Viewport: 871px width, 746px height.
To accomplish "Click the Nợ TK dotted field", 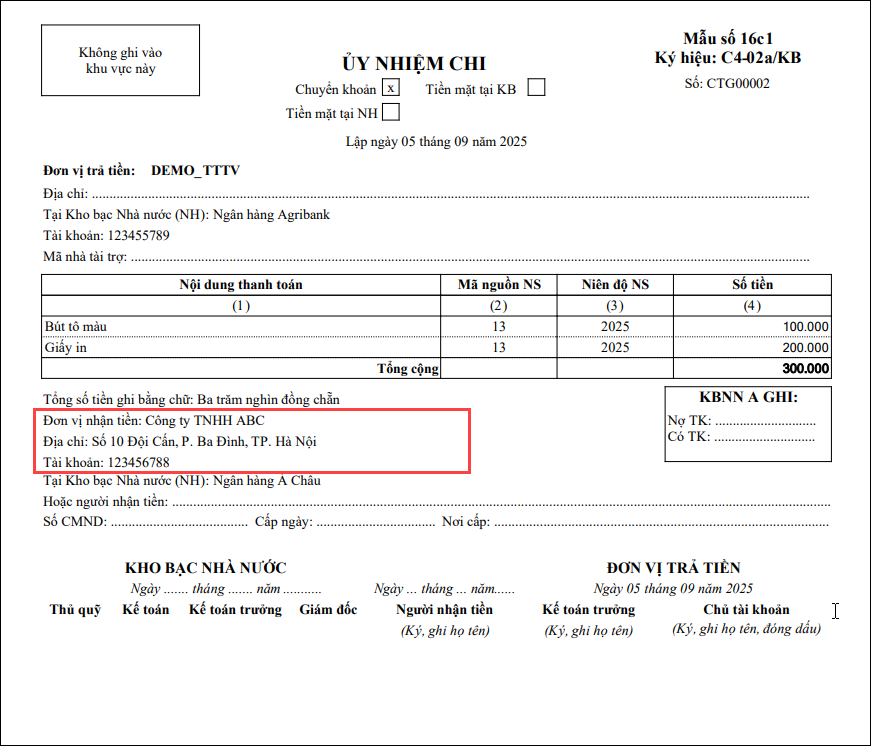I will pyautogui.click(x=765, y=422).
